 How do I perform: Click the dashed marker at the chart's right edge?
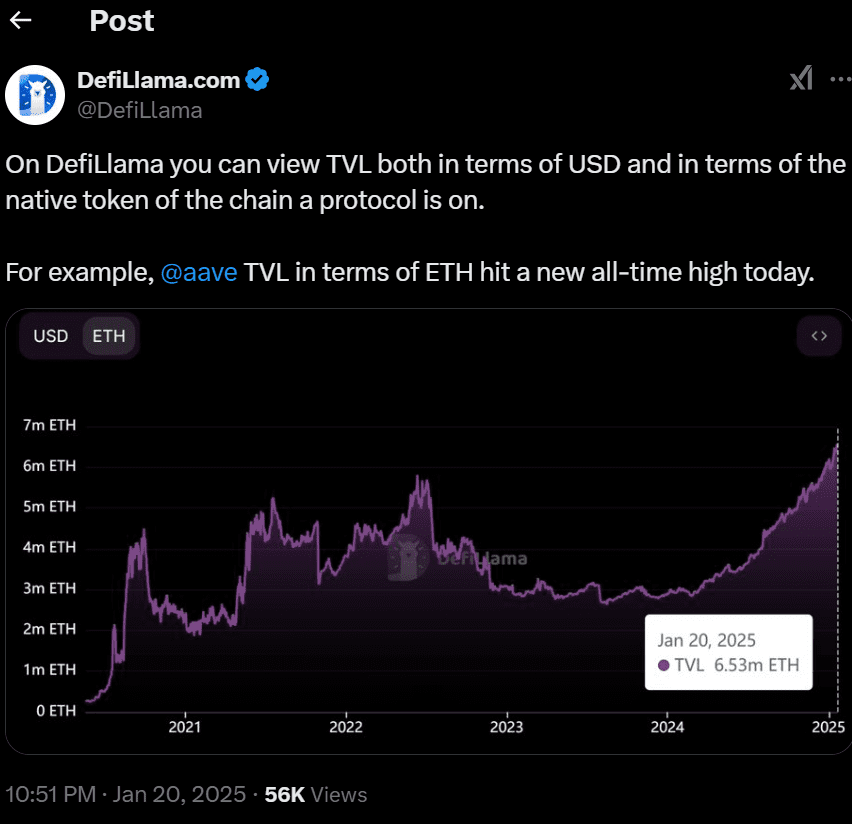point(837,570)
